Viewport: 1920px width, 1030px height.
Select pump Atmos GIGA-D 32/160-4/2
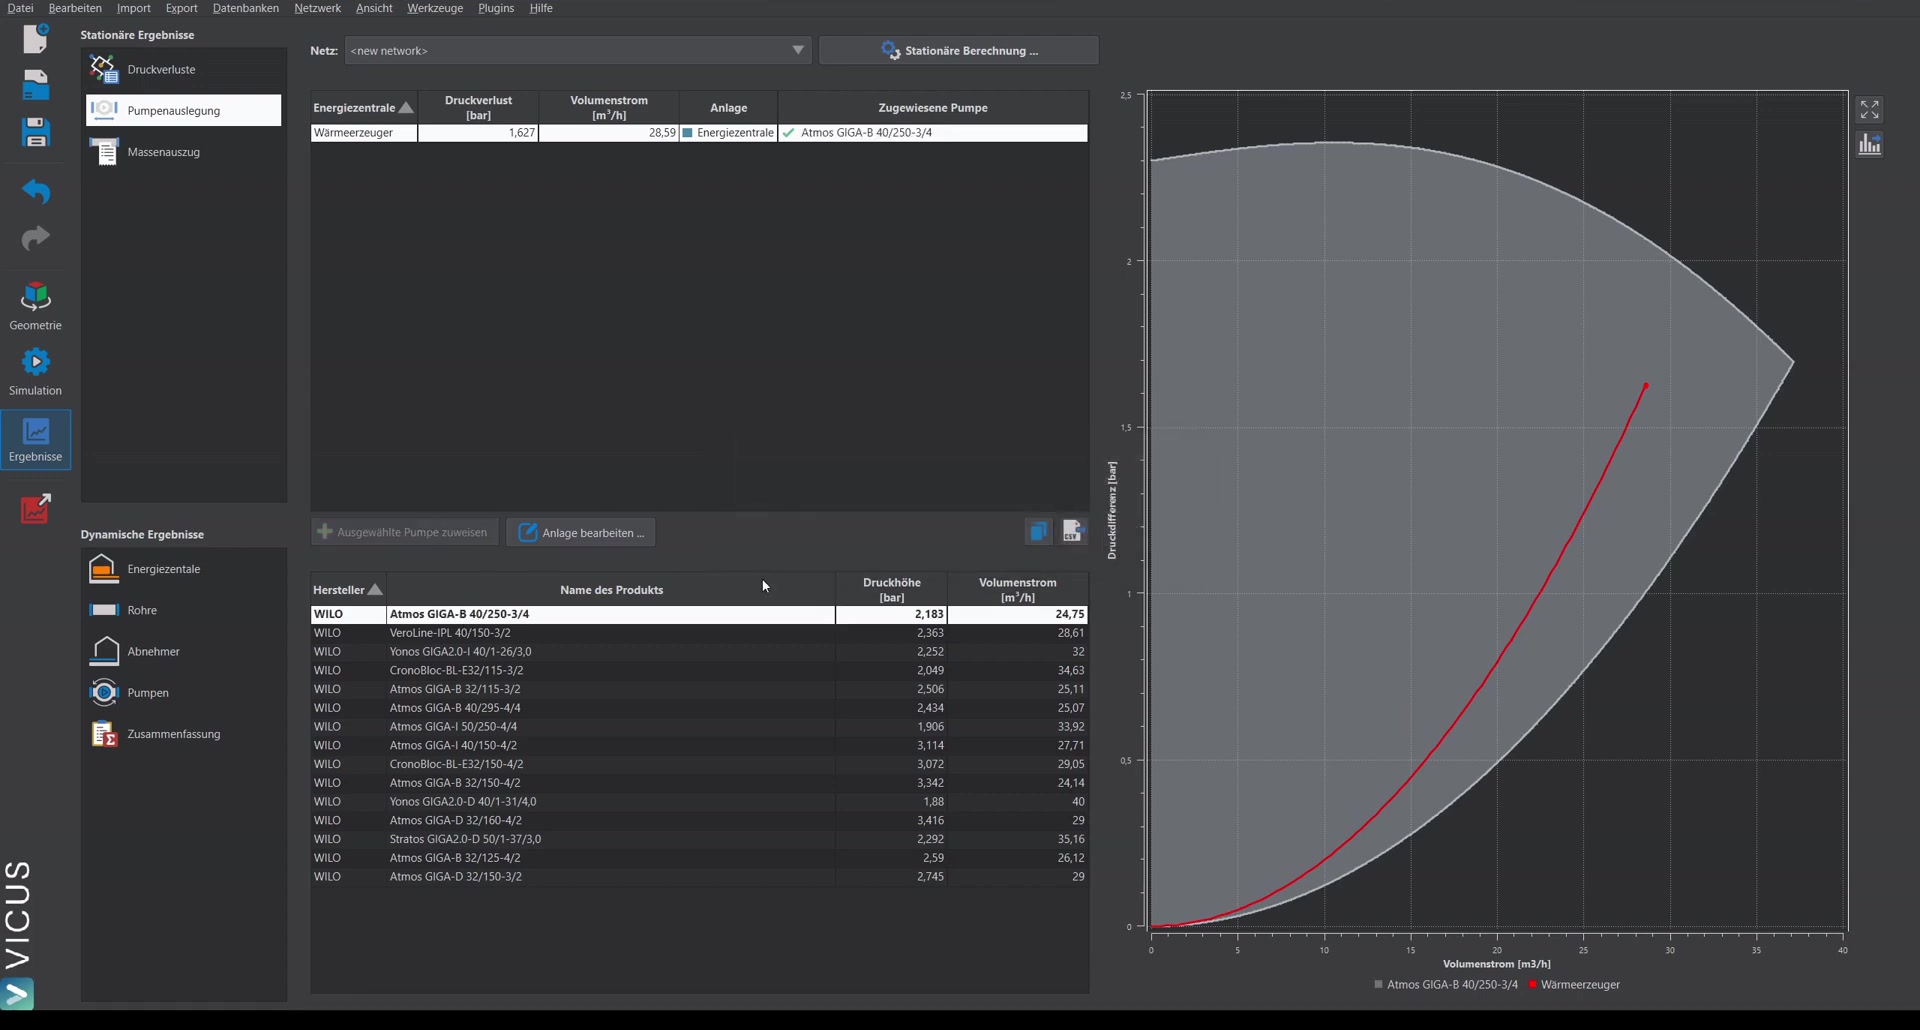[699, 820]
